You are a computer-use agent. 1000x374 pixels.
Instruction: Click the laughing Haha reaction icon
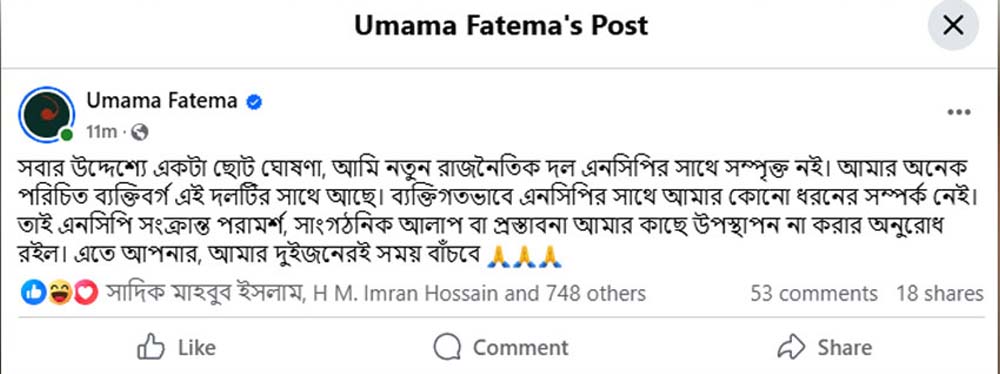tap(59, 293)
